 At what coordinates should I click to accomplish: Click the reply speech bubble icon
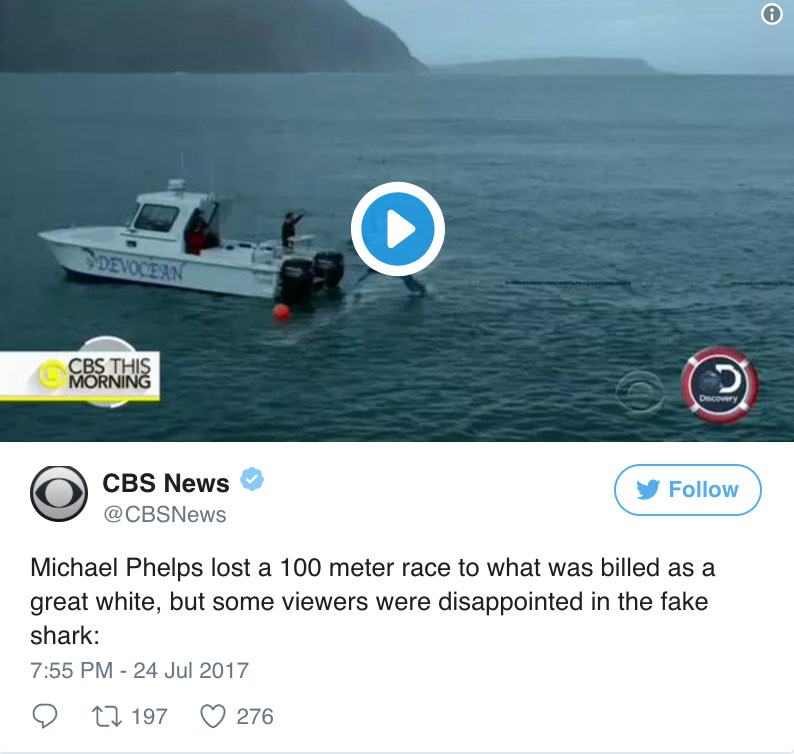tap(45, 717)
